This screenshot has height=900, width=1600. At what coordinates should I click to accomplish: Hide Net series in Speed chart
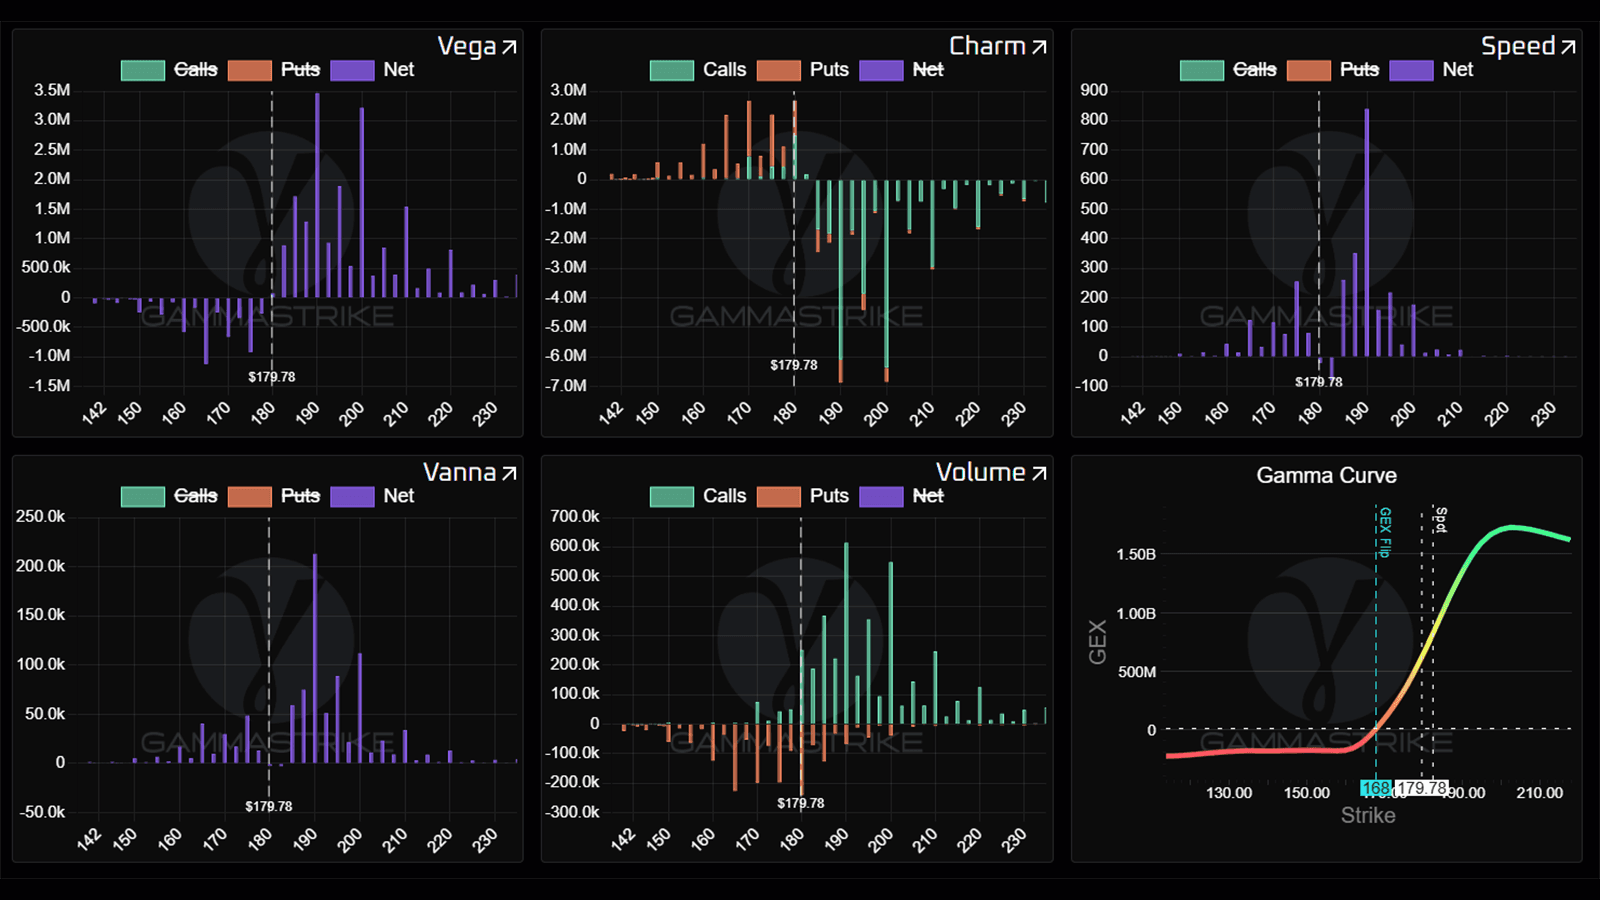click(x=1457, y=70)
